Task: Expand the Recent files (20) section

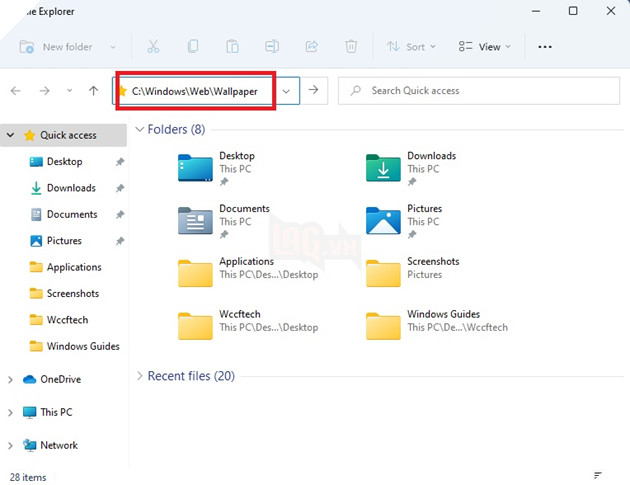Action: [x=139, y=376]
